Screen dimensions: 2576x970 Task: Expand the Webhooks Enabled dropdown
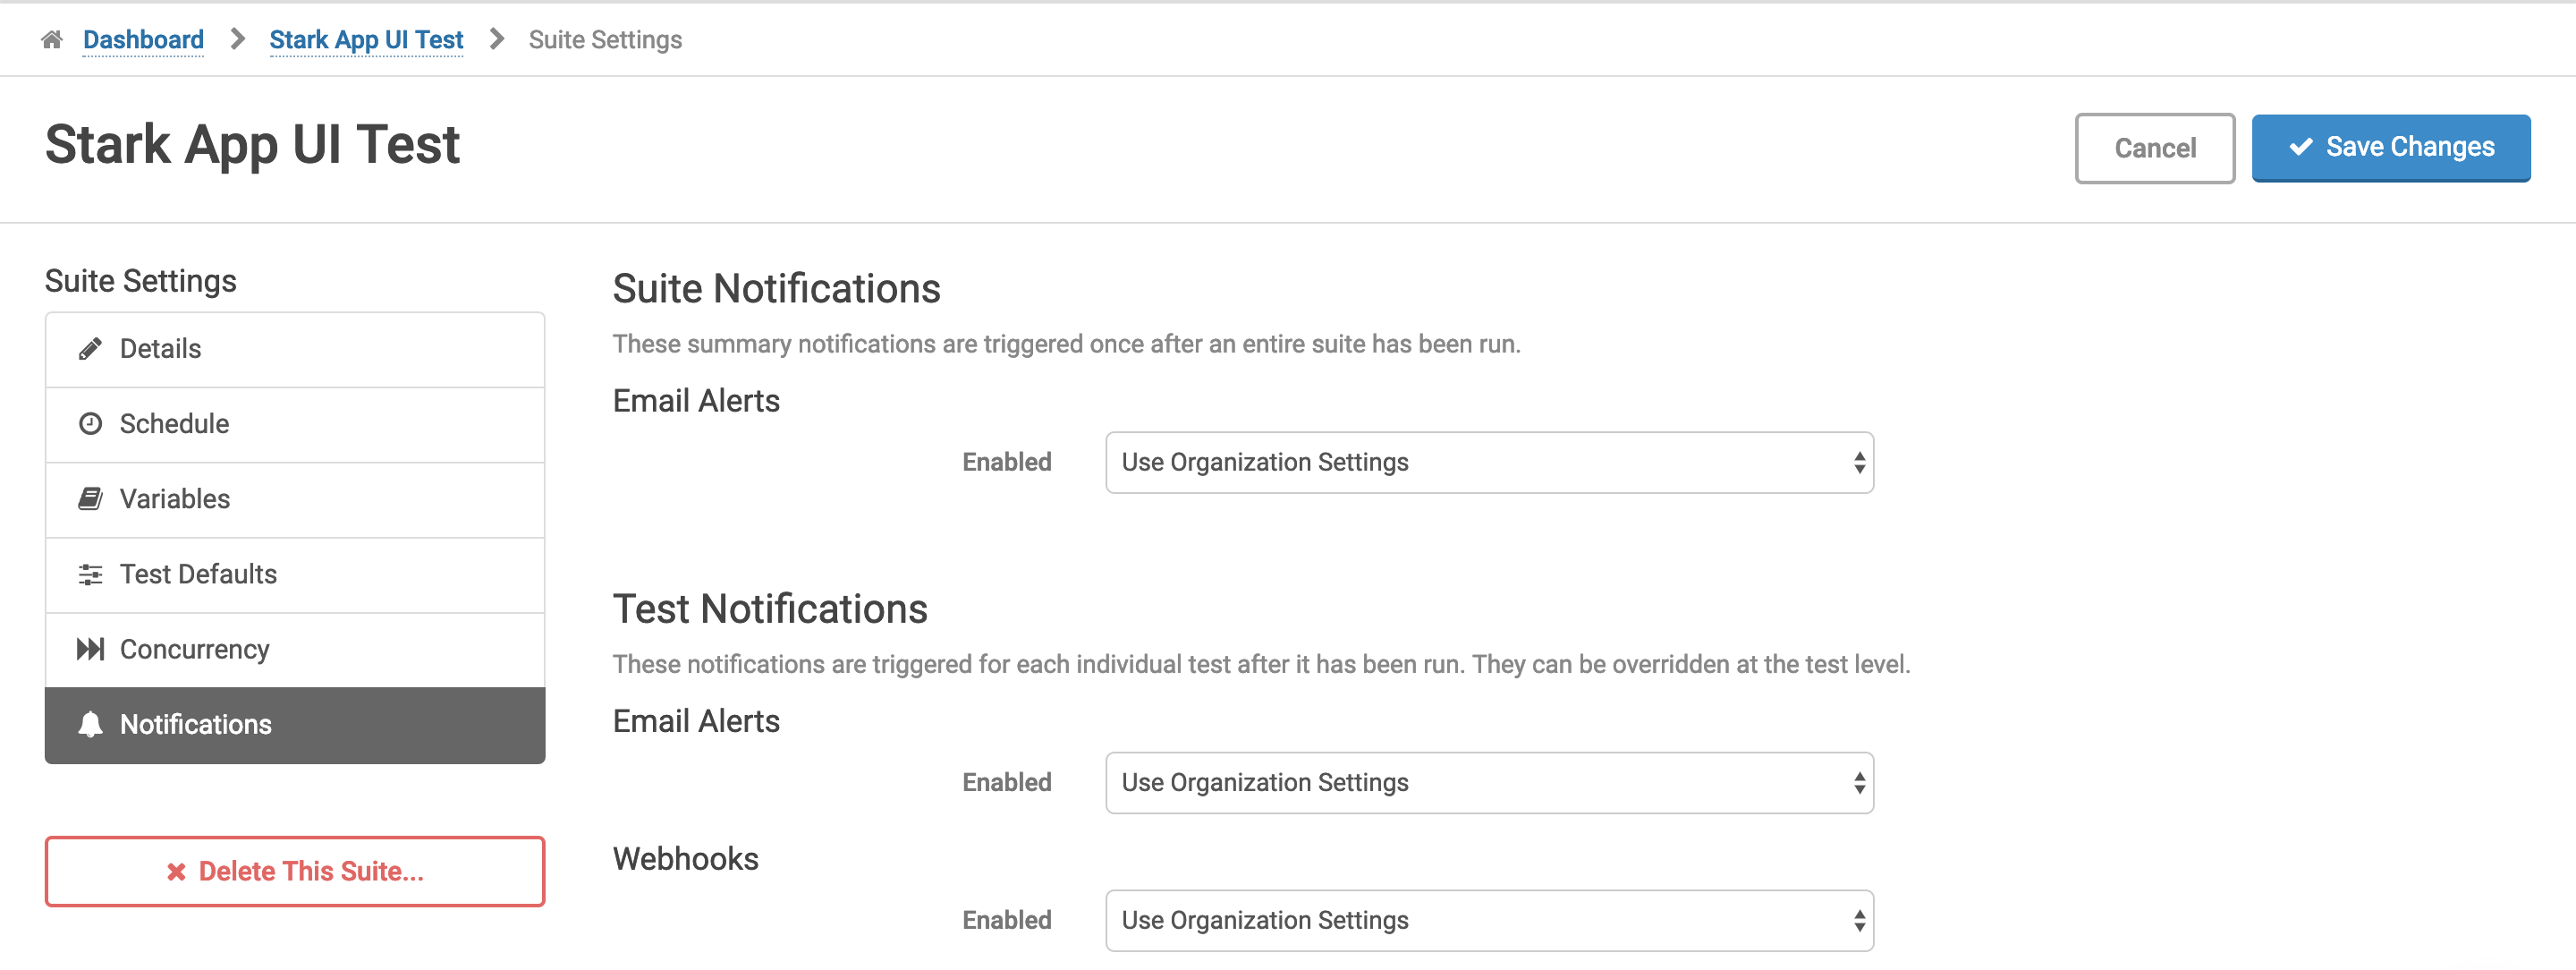(1488, 920)
